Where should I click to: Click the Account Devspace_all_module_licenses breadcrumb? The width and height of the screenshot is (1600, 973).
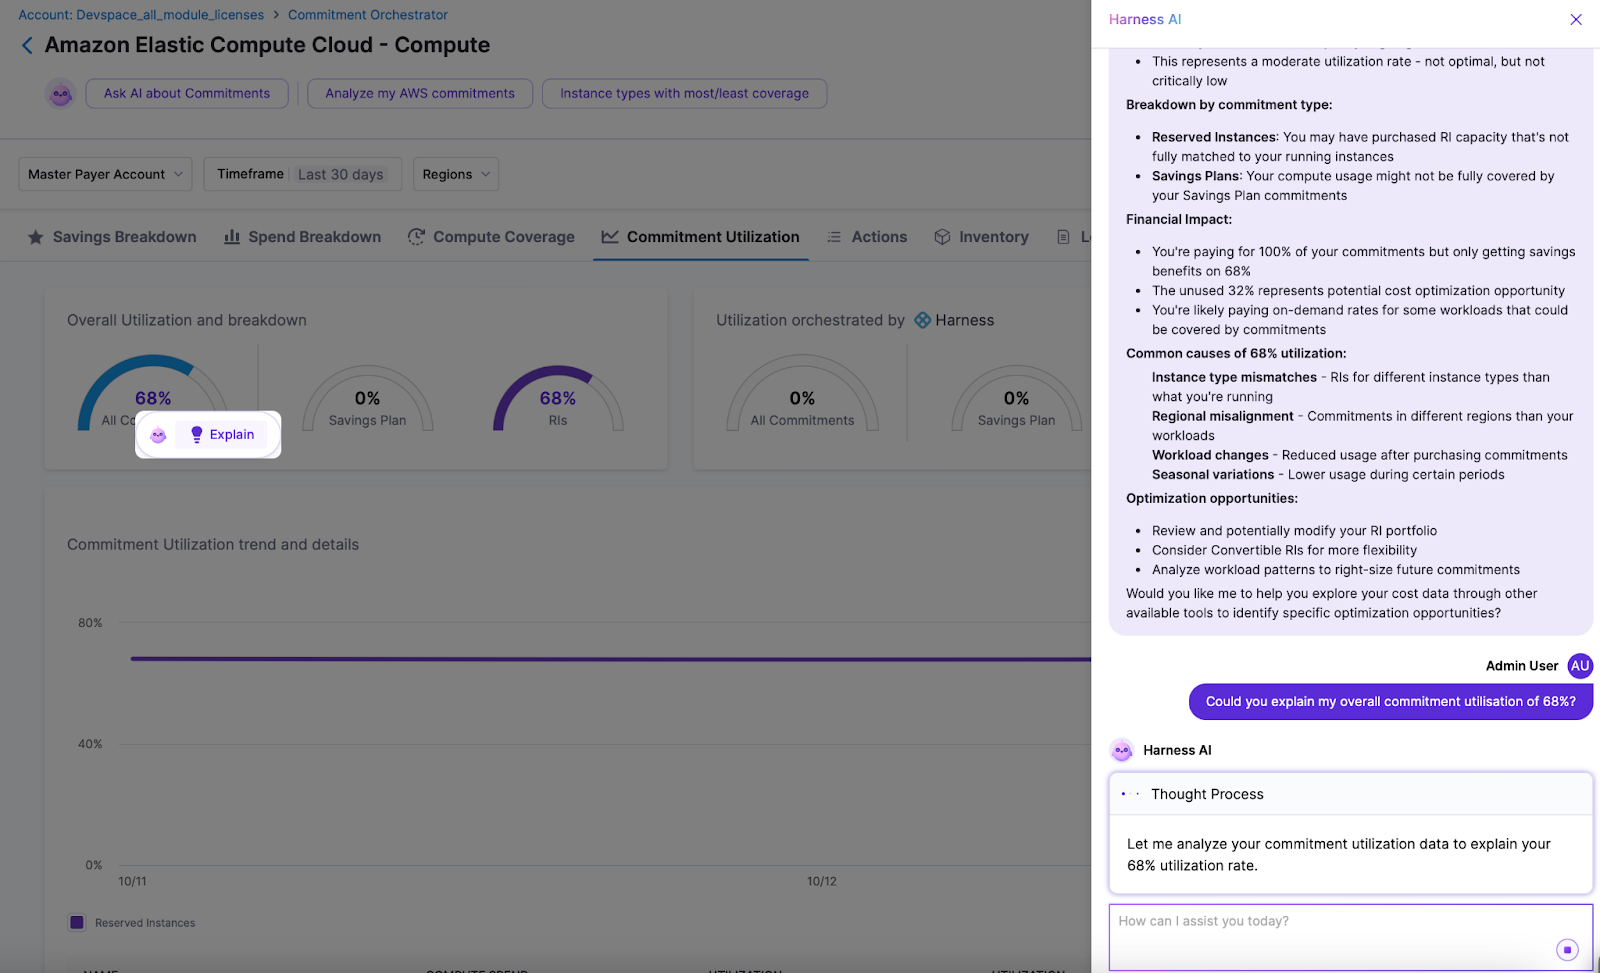click(141, 15)
